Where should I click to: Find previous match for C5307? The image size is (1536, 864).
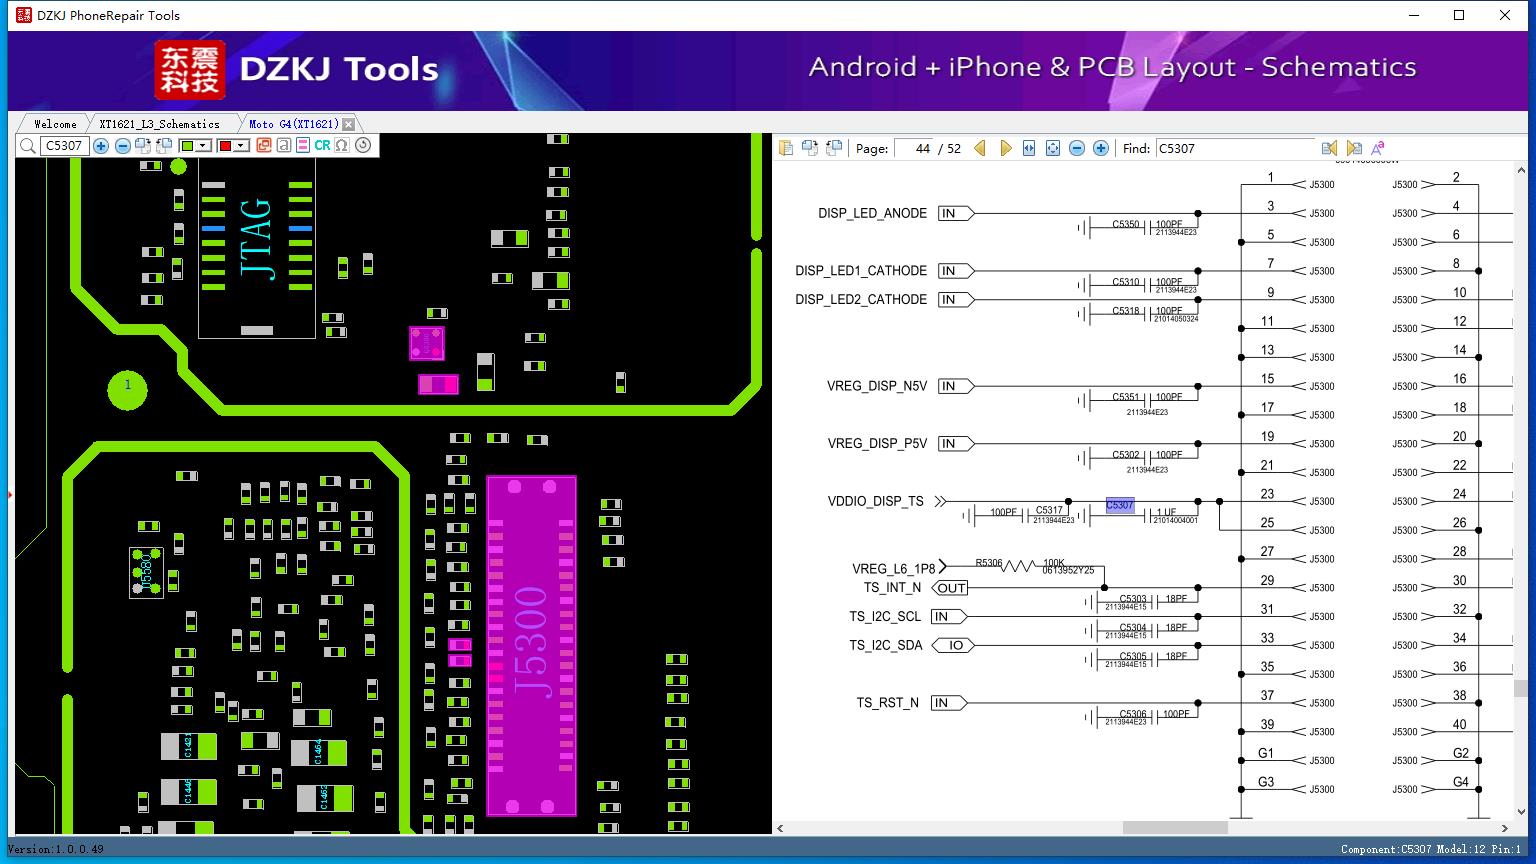click(1329, 148)
